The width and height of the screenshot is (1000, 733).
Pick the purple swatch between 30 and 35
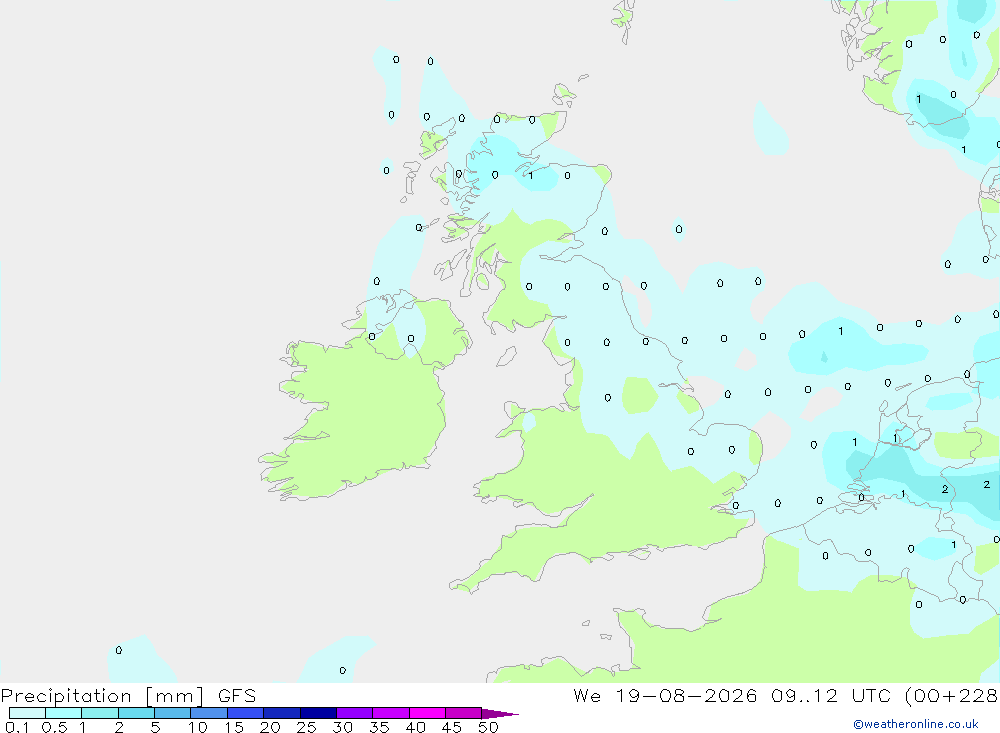pos(355,713)
